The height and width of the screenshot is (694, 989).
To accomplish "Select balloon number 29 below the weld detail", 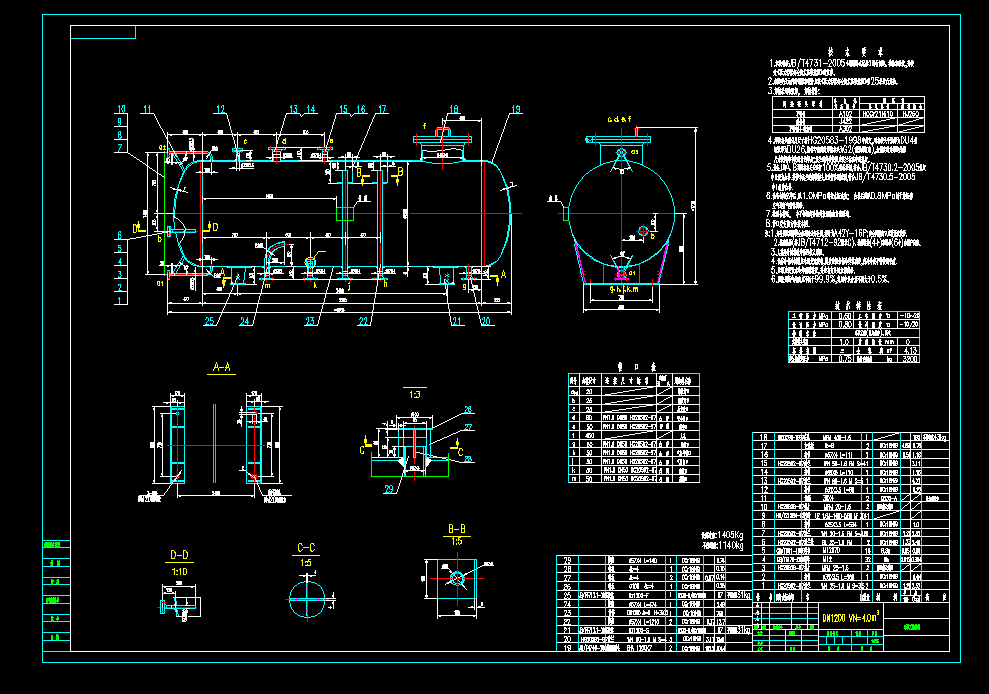I will pyautogui.click(x=390, y=489).
